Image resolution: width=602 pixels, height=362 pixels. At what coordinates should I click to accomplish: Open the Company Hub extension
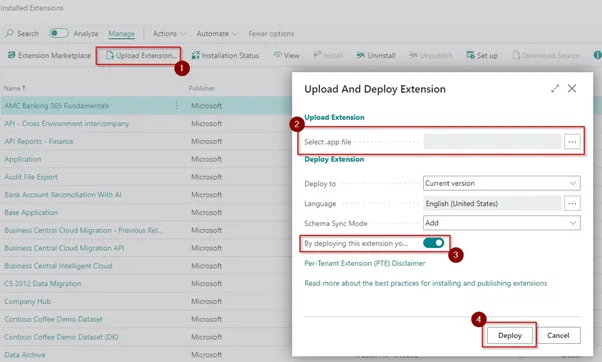(28, 301)
